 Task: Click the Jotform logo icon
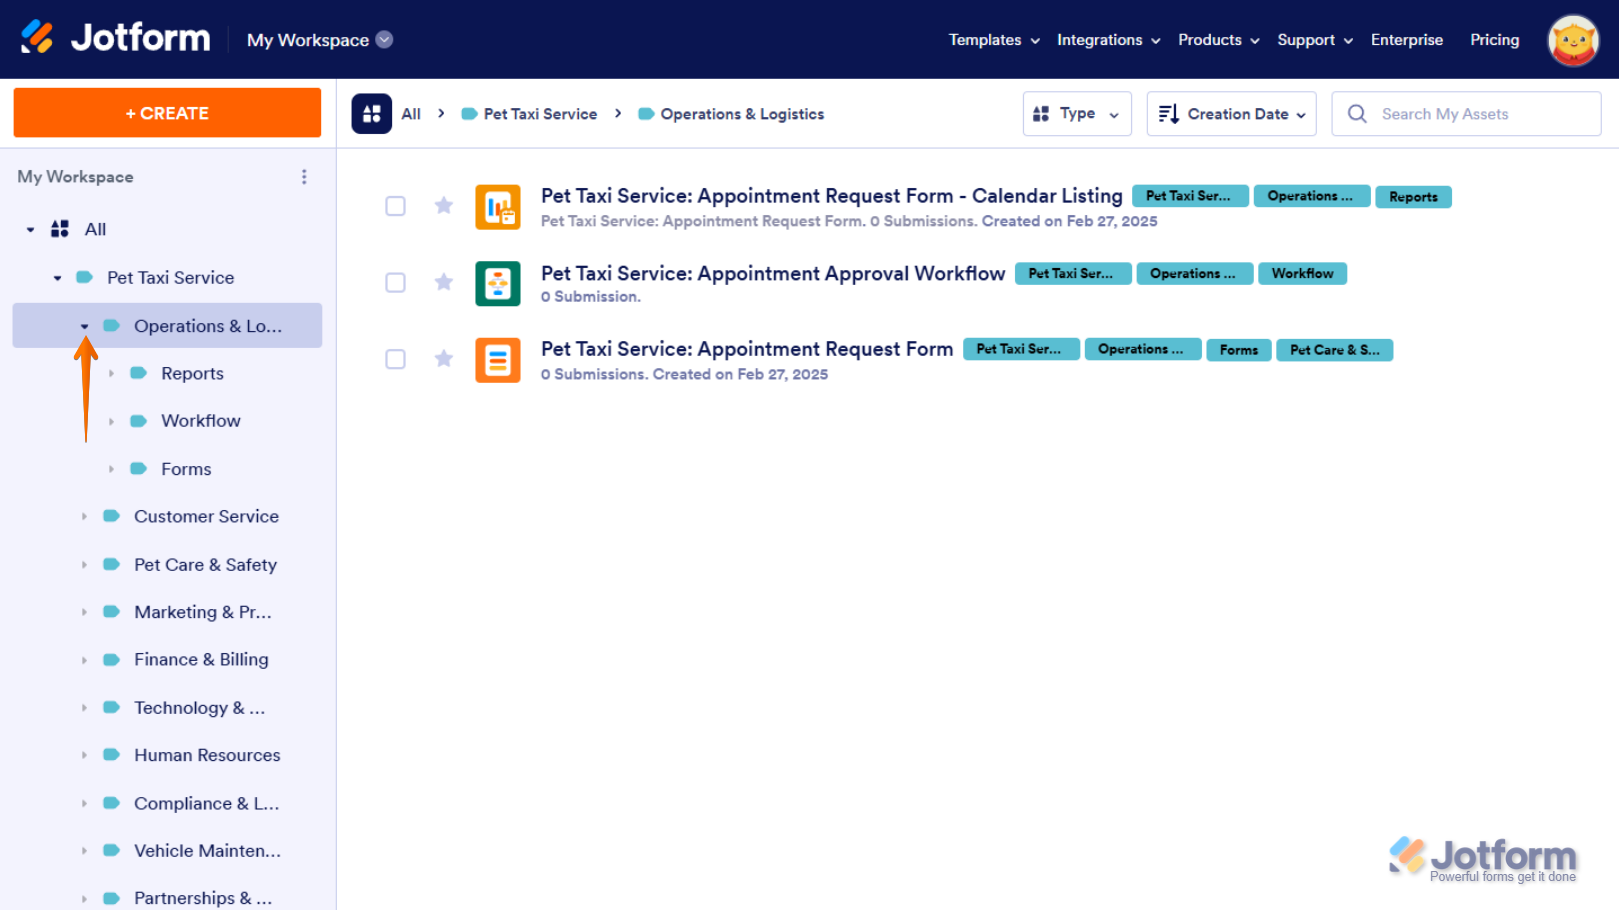(38, 38)
